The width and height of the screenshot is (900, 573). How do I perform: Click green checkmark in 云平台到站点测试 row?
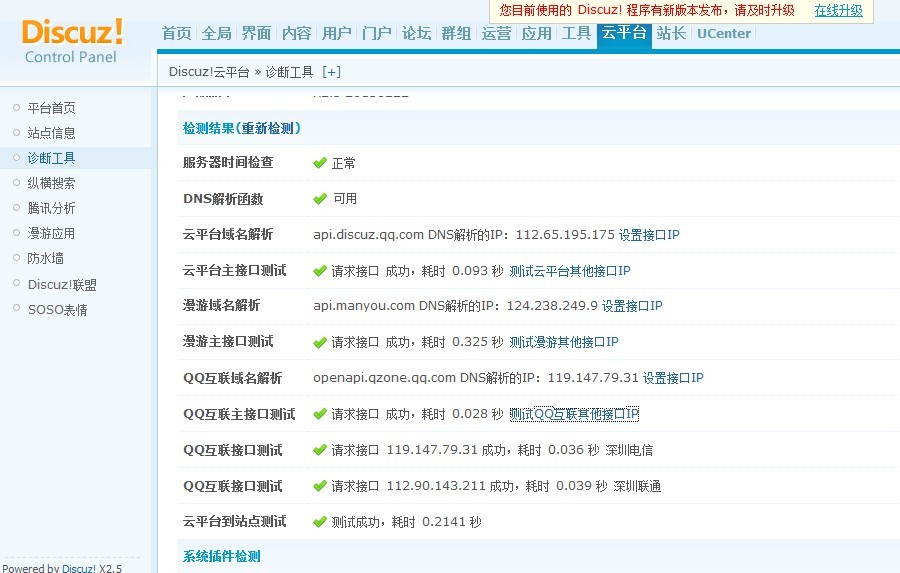click(320, 521)
